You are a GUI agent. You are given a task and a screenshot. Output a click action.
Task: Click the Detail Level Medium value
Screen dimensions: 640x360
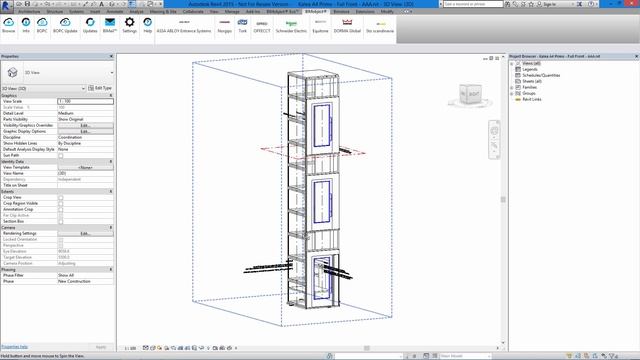coord(85,113)
